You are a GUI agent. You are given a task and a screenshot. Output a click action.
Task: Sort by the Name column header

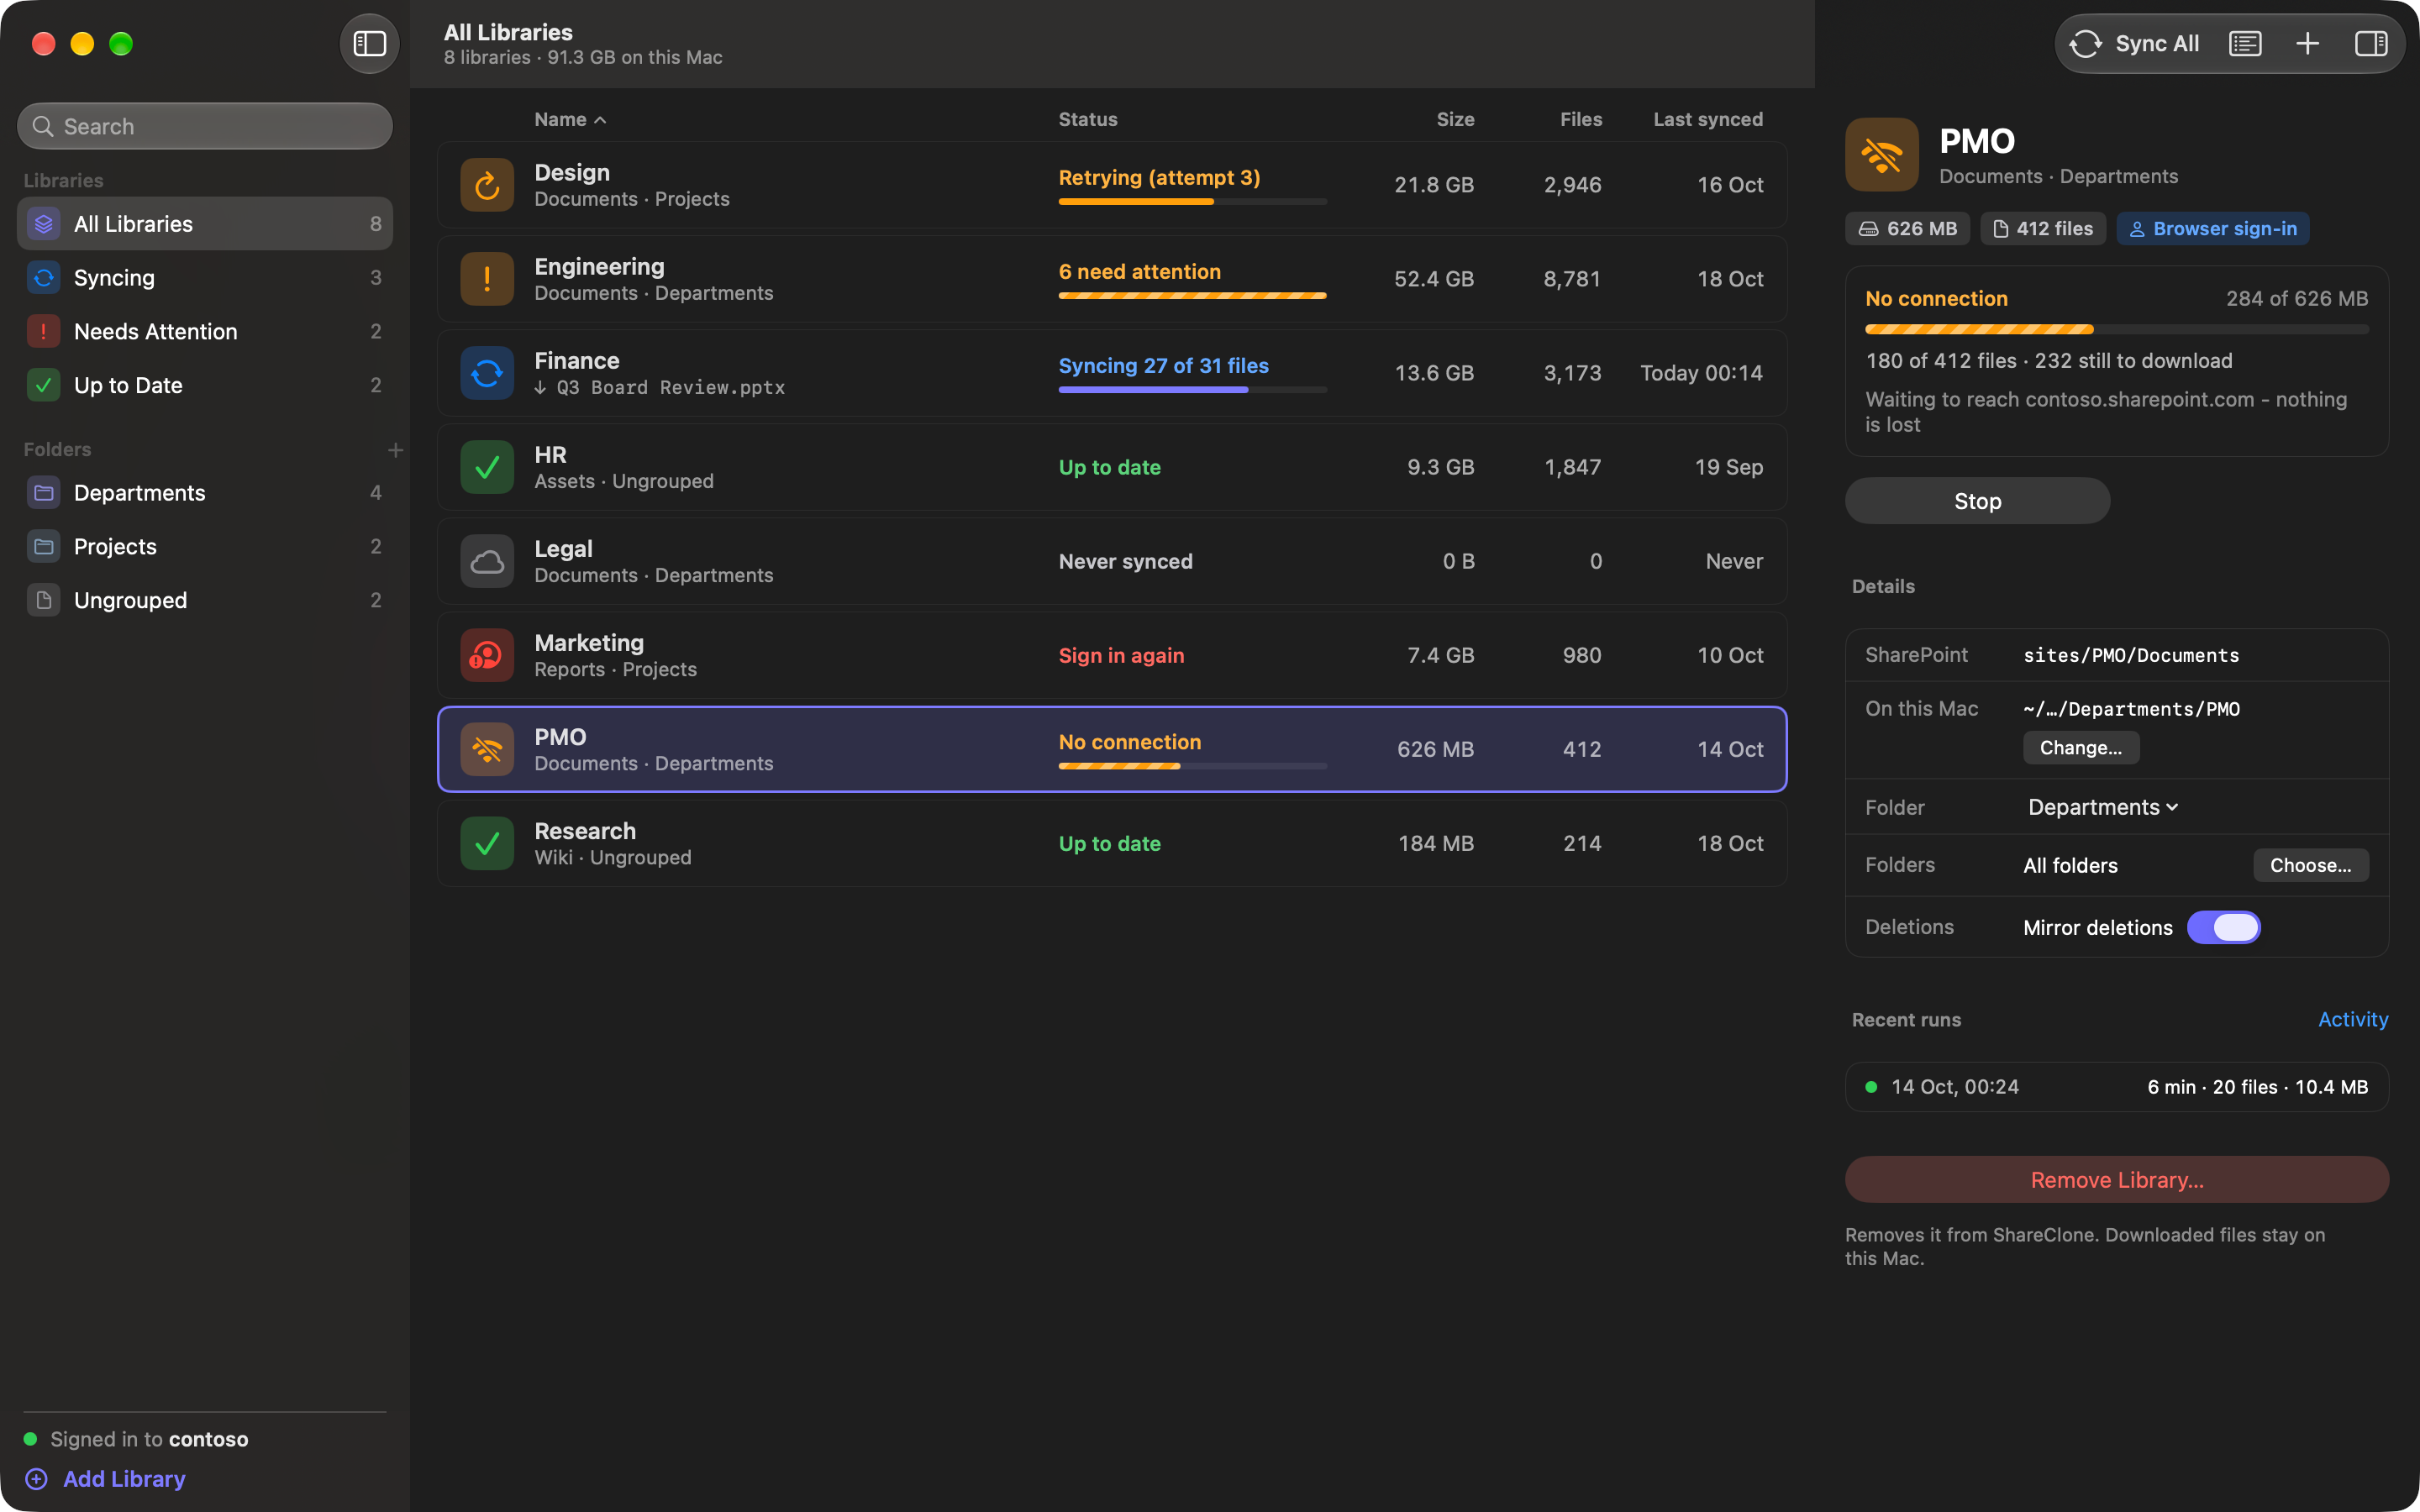tap(570, 119)
